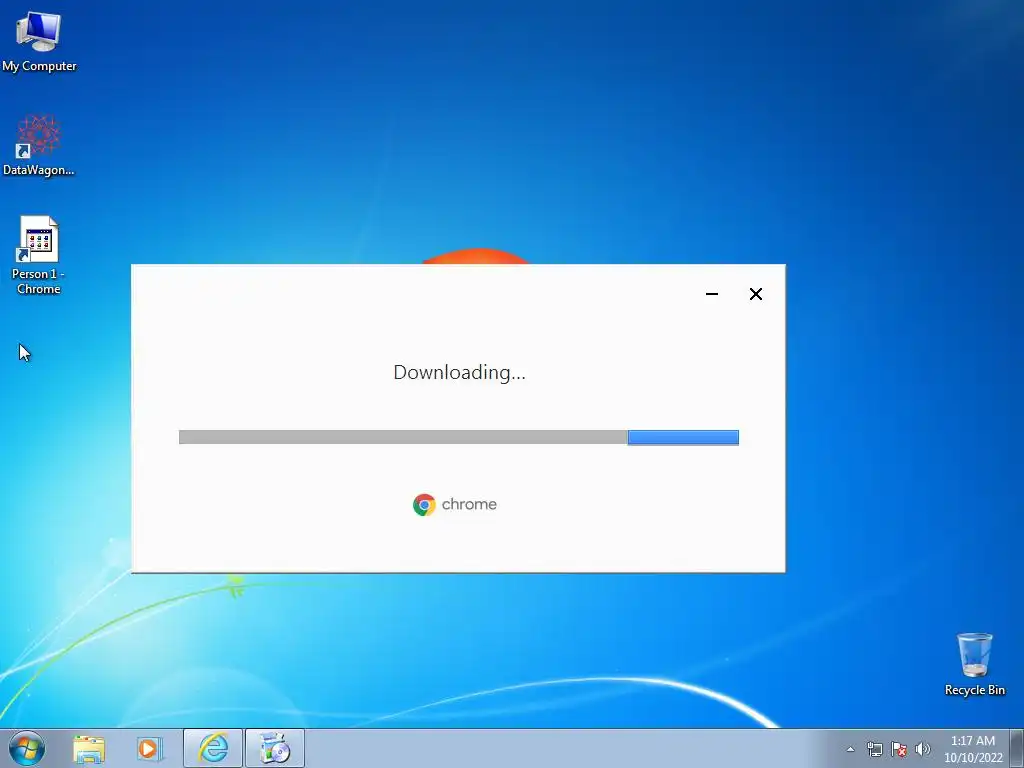Close the Chrome installer dialog
The width and height of the screenshot is (1024, 768).
[x=756, y=294]
